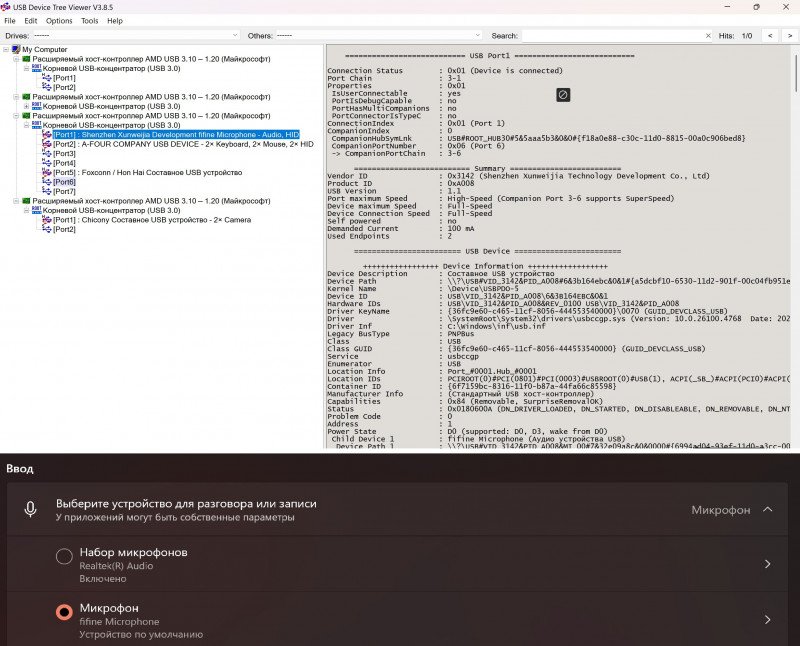Image resolution: width=800 pixels, height=646 pixels.
Task: Open the Options menu
Action: (x=59, y=20)
